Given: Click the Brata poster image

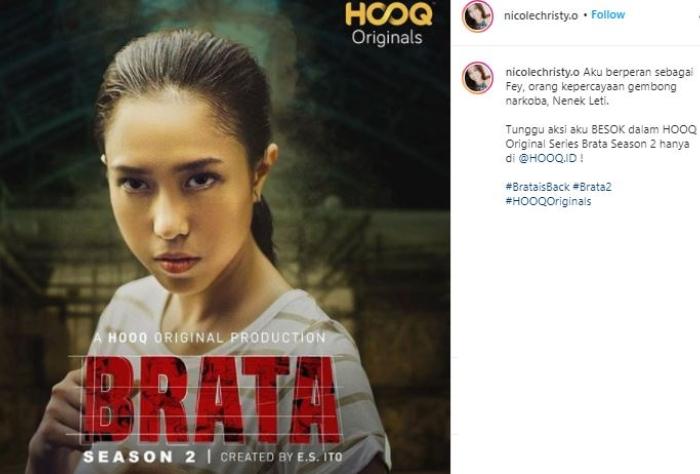Looking at the screenshot, I should 225,237.
